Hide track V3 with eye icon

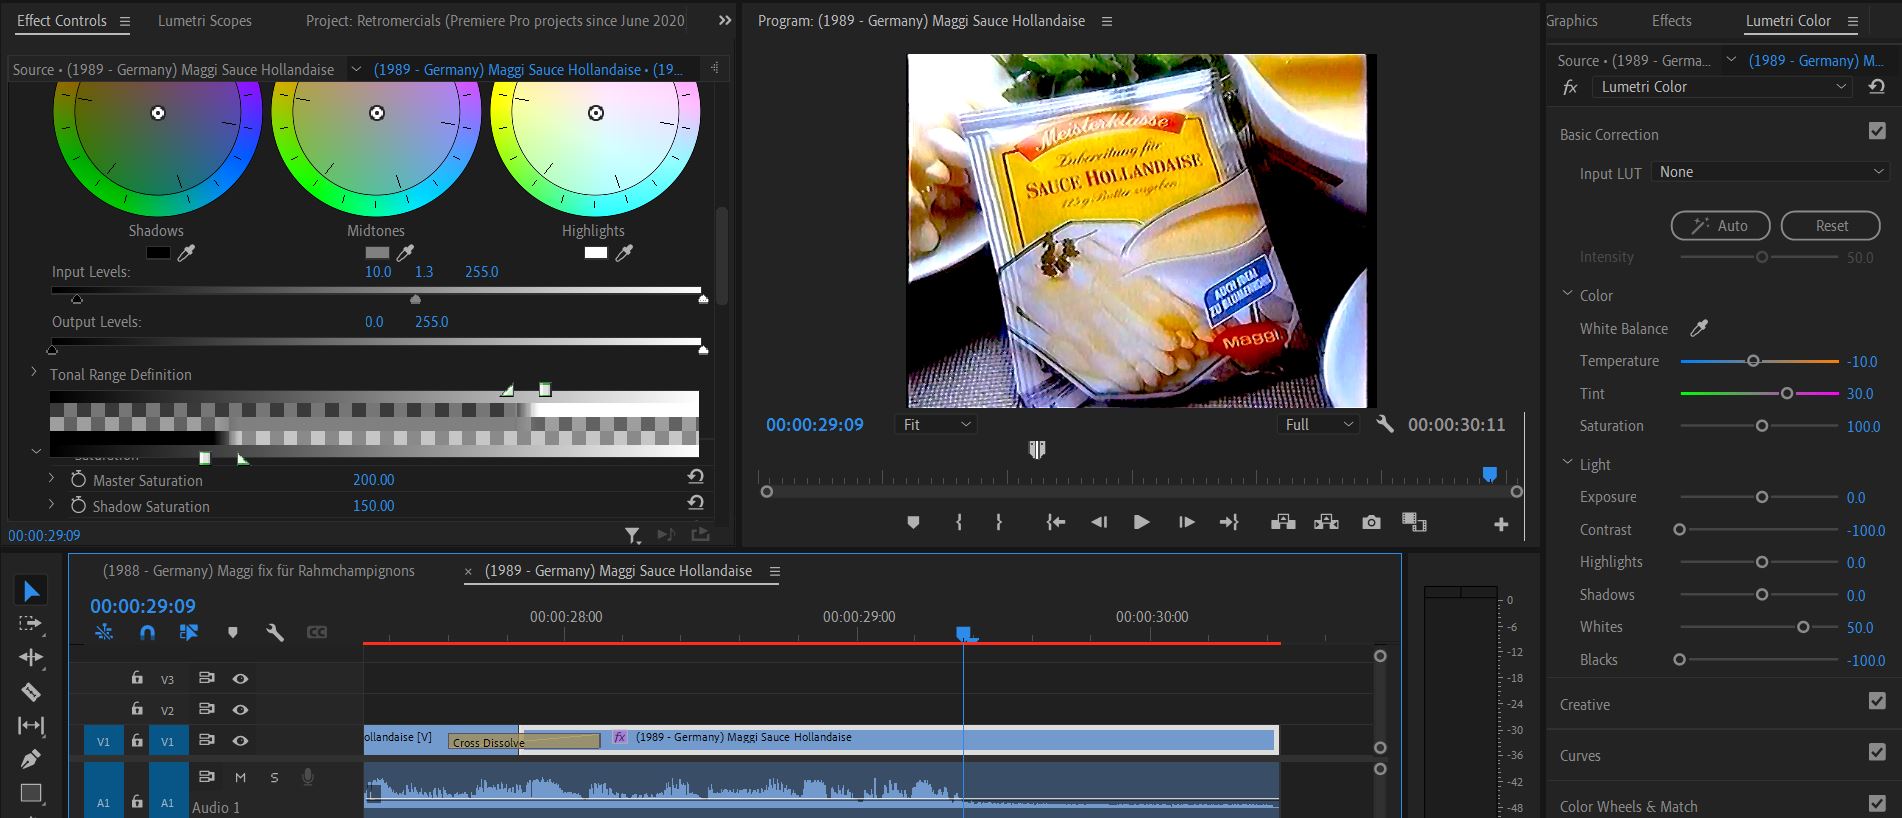click(240, 678)
